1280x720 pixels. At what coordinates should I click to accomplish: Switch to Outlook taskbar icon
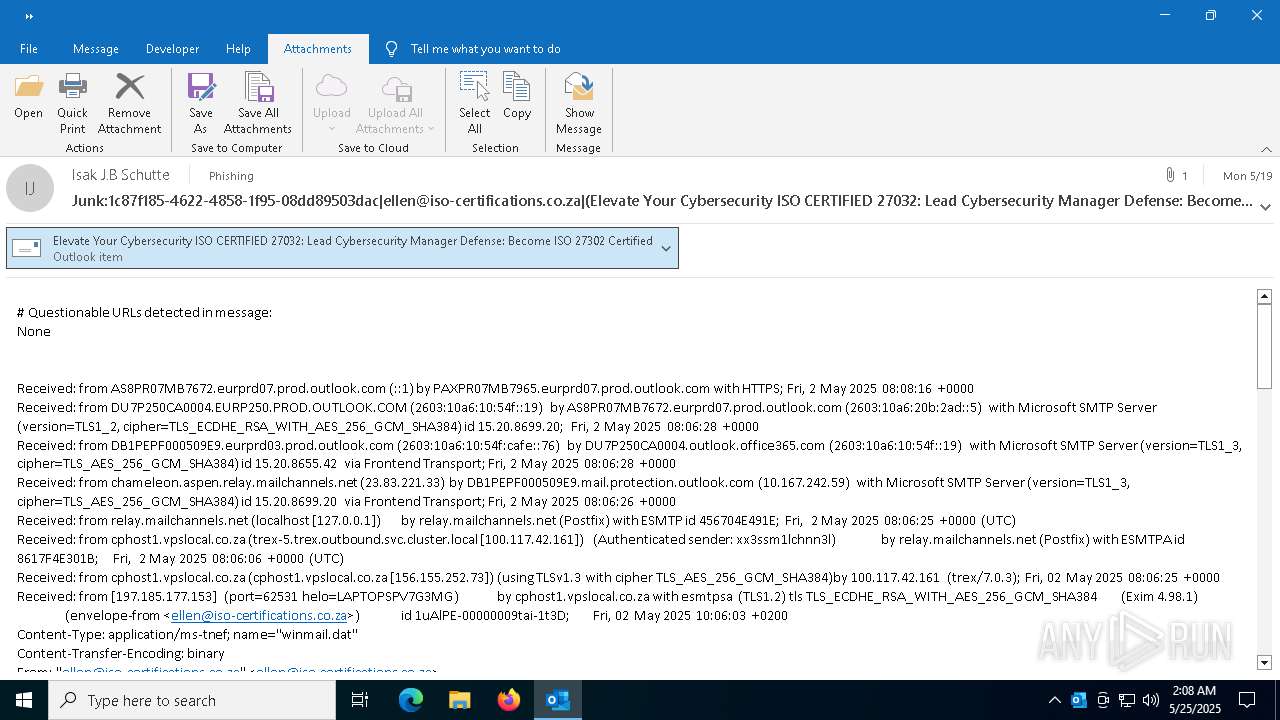[558, 700]
